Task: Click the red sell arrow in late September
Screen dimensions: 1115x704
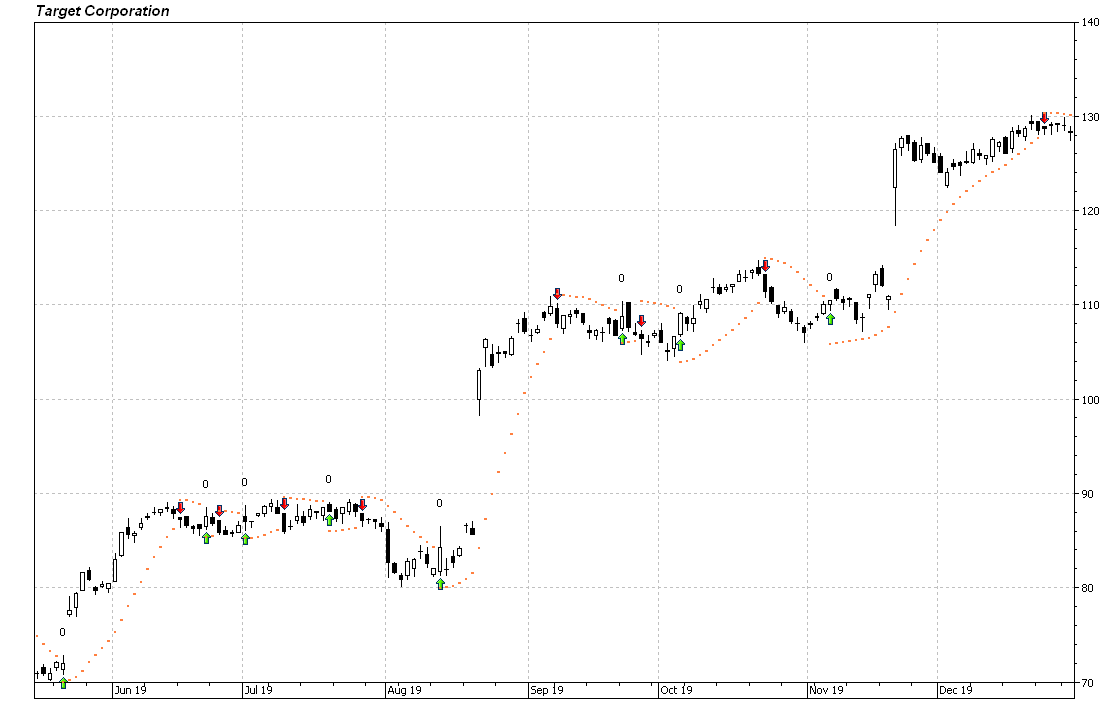Action: click(641, 321)
